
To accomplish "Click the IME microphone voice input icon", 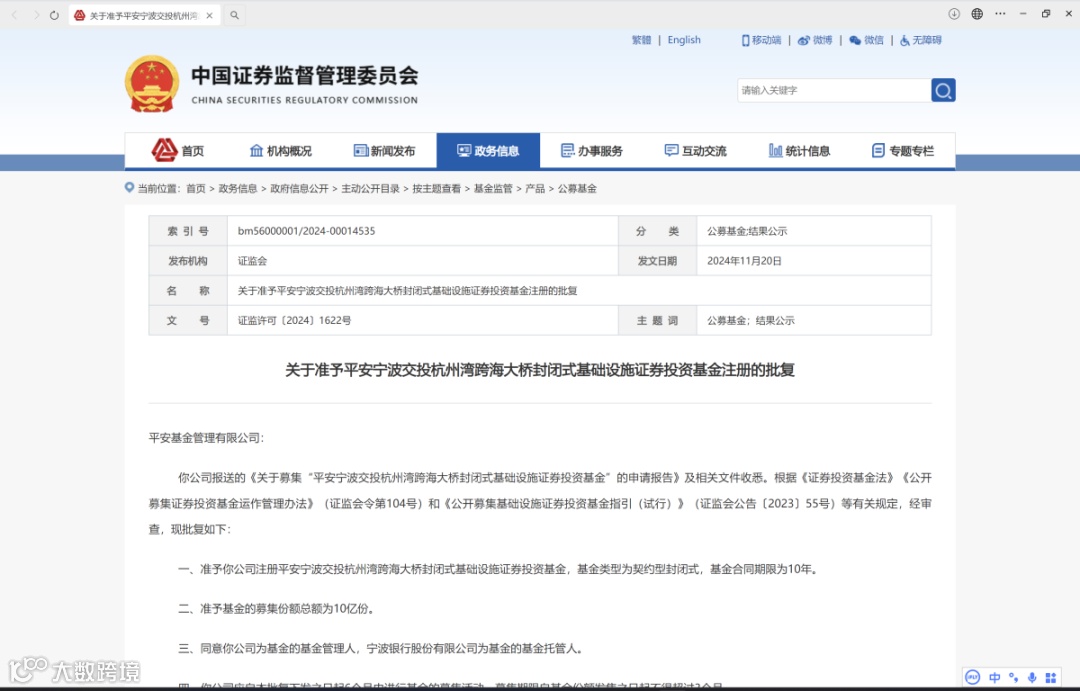I will (x=1032, y=677).
